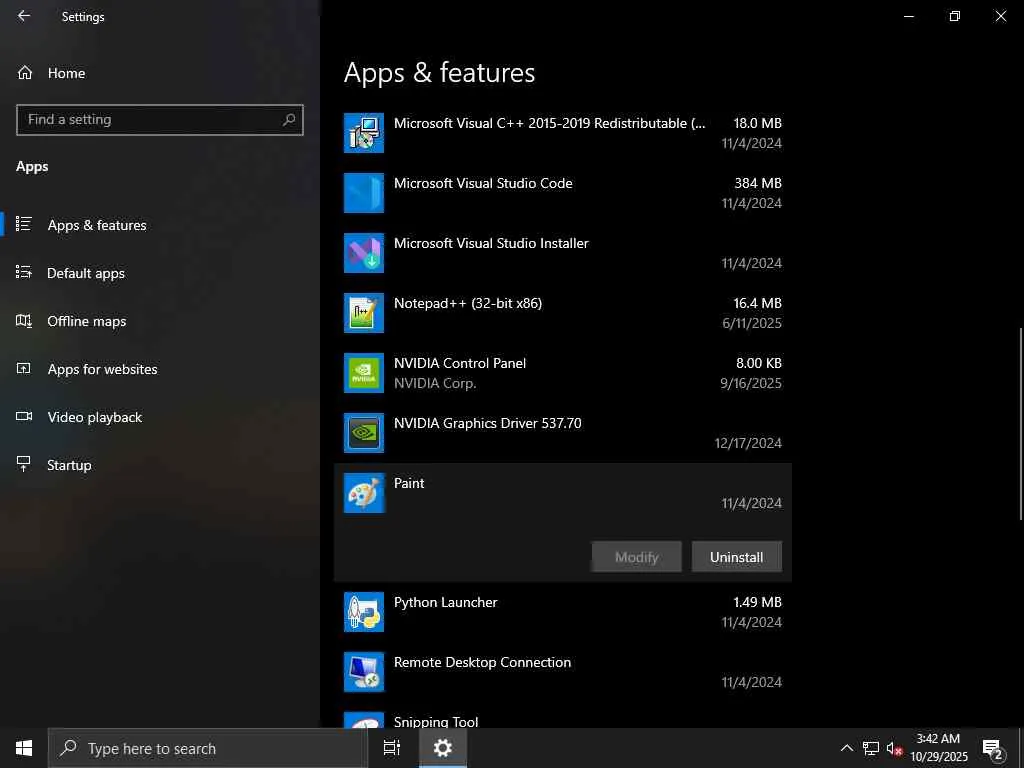Viewport: 1024px width, 768px height.
Task: Open Apps for websites page
Action: 160,369
